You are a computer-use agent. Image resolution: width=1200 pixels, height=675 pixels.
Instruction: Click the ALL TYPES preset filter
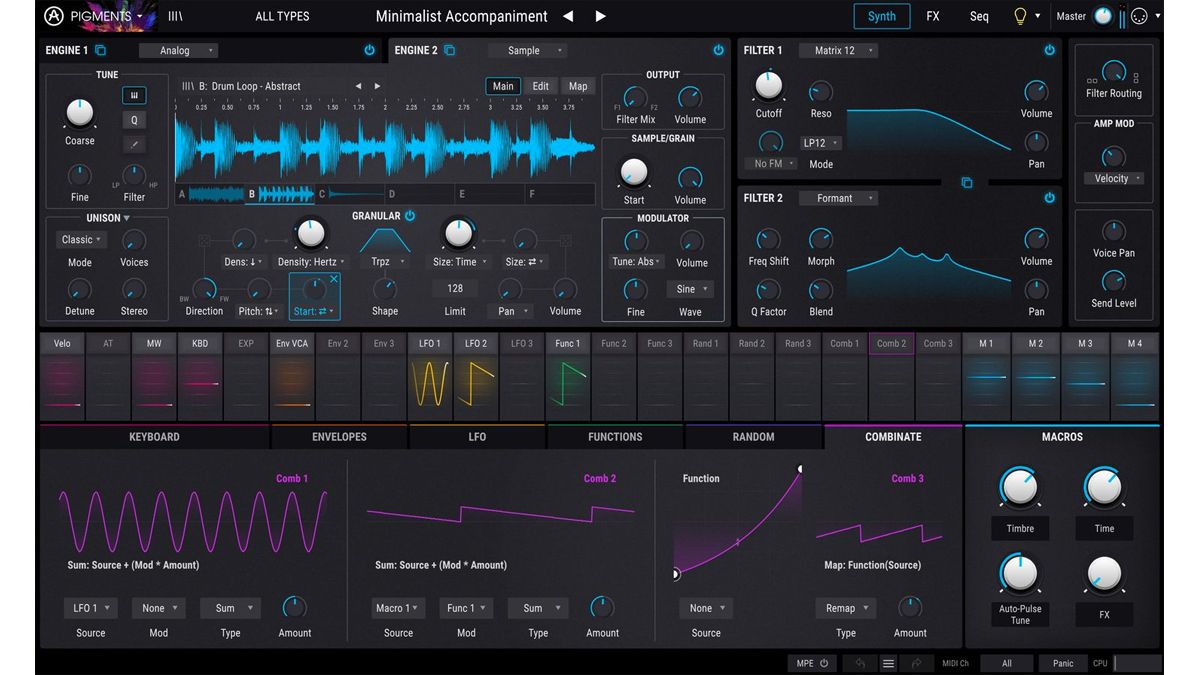282,16
